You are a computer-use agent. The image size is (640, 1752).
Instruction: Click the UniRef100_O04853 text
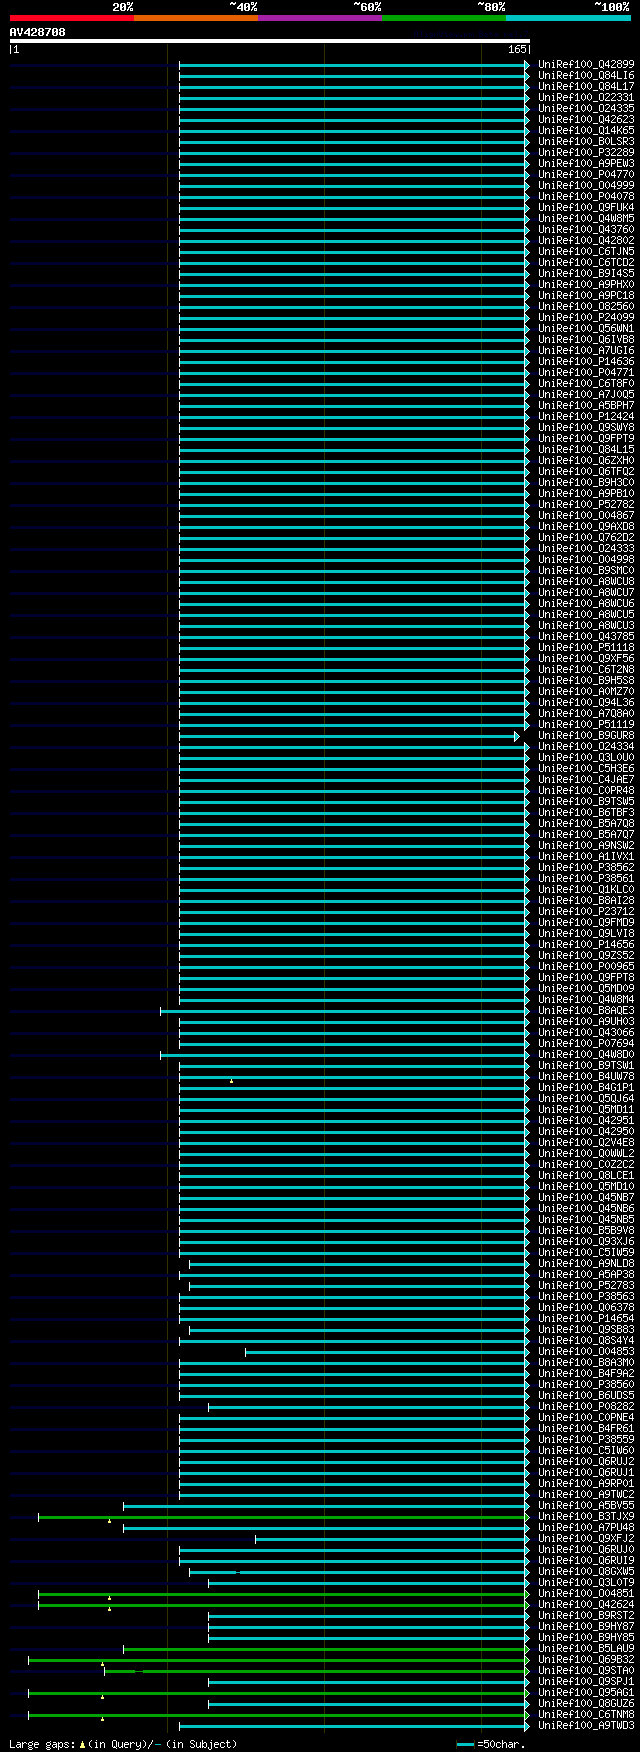(586, 1352)
